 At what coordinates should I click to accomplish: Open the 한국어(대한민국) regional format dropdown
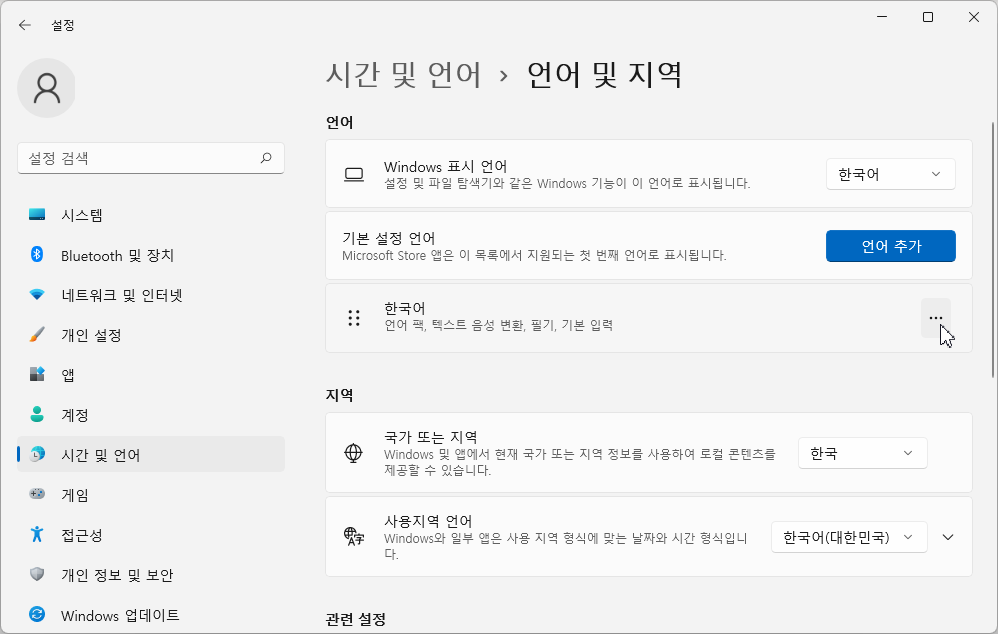849,537
